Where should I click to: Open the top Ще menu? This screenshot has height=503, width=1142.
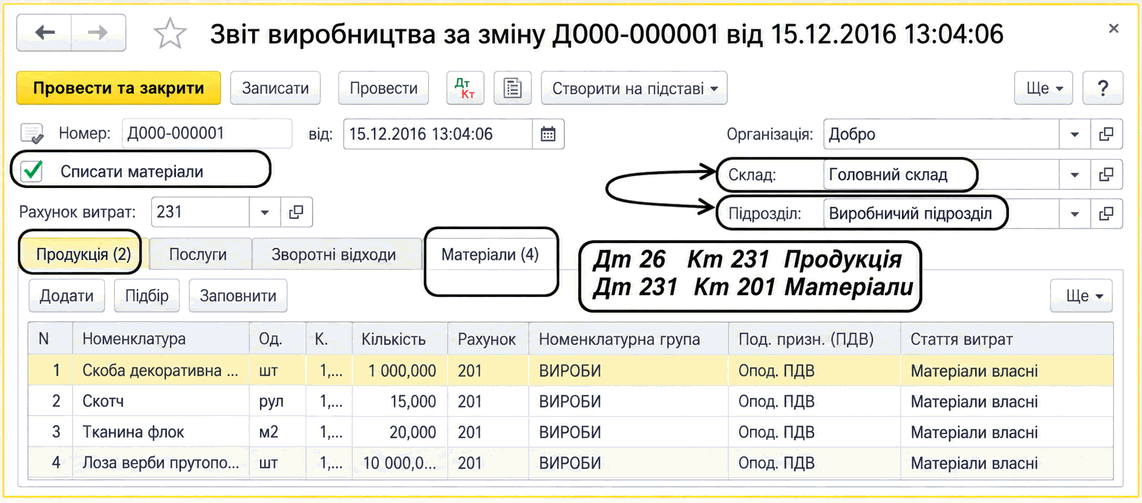pyautogui.click(x=1044, y=89)
